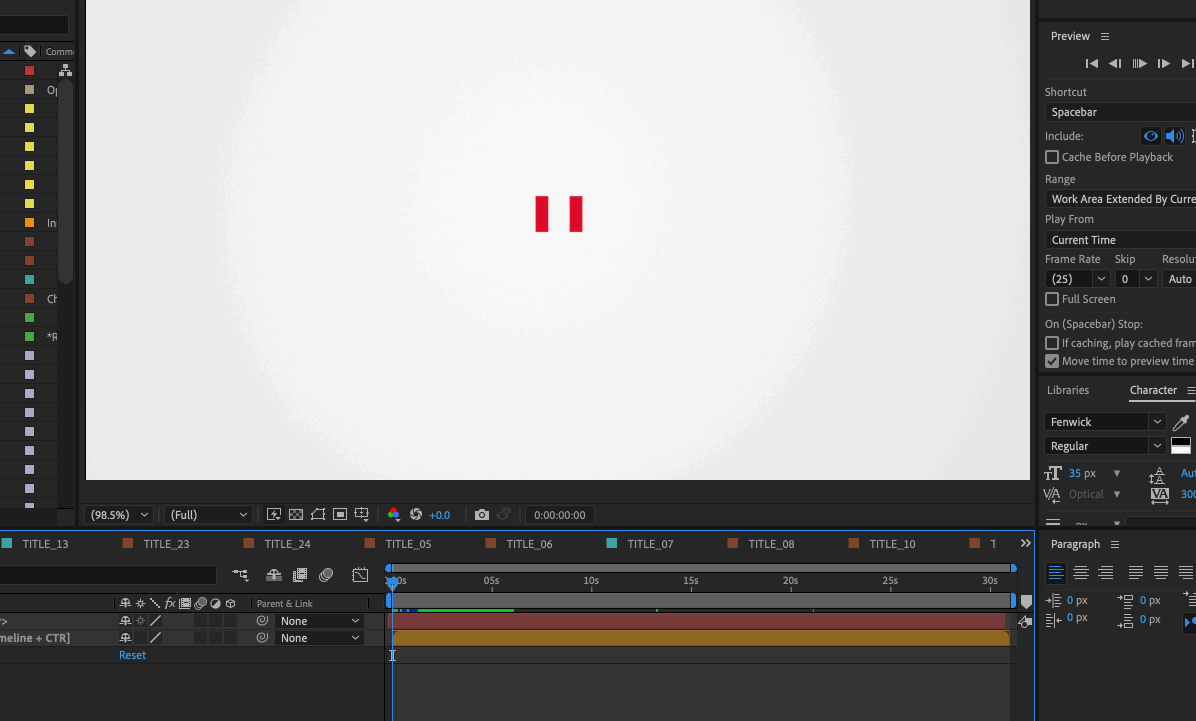1196x721 pixels.
Task: Click the eyedropper tool in Character panel
Action: [x=1181, y=422]
